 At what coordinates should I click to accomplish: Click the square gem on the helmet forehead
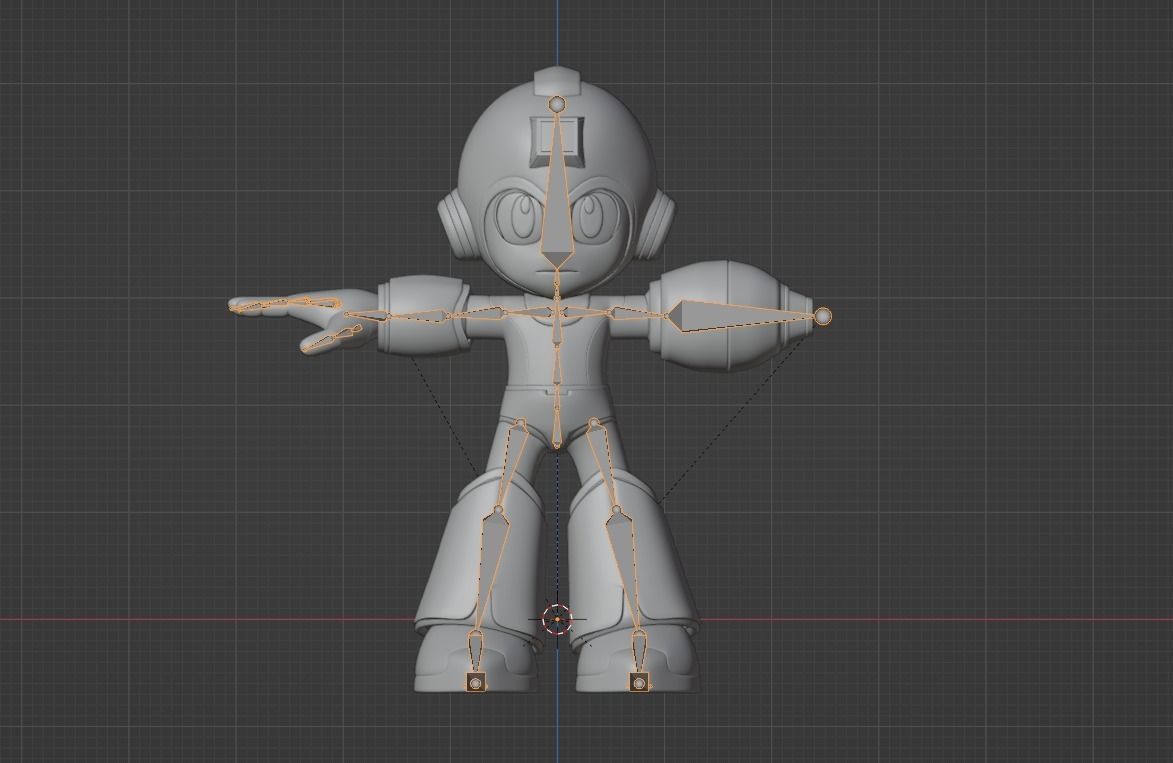555,141
